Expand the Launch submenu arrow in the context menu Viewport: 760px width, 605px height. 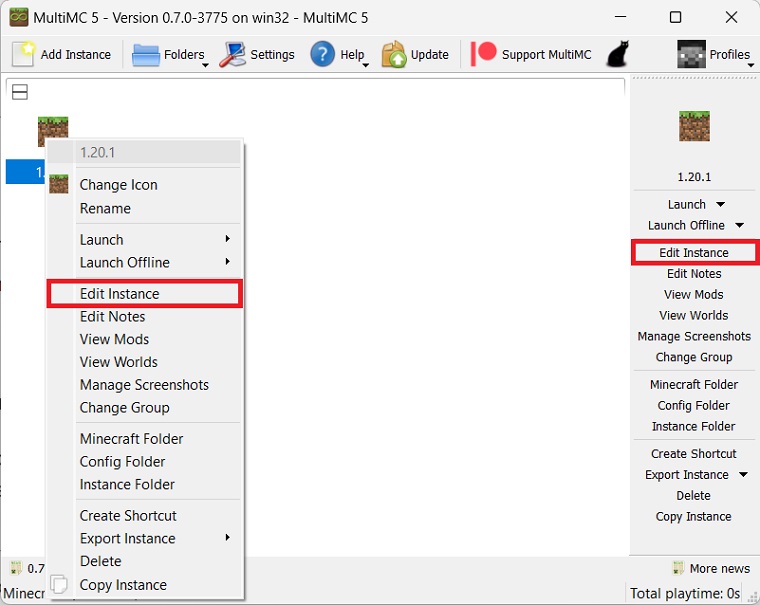click(x=227, y=239)
